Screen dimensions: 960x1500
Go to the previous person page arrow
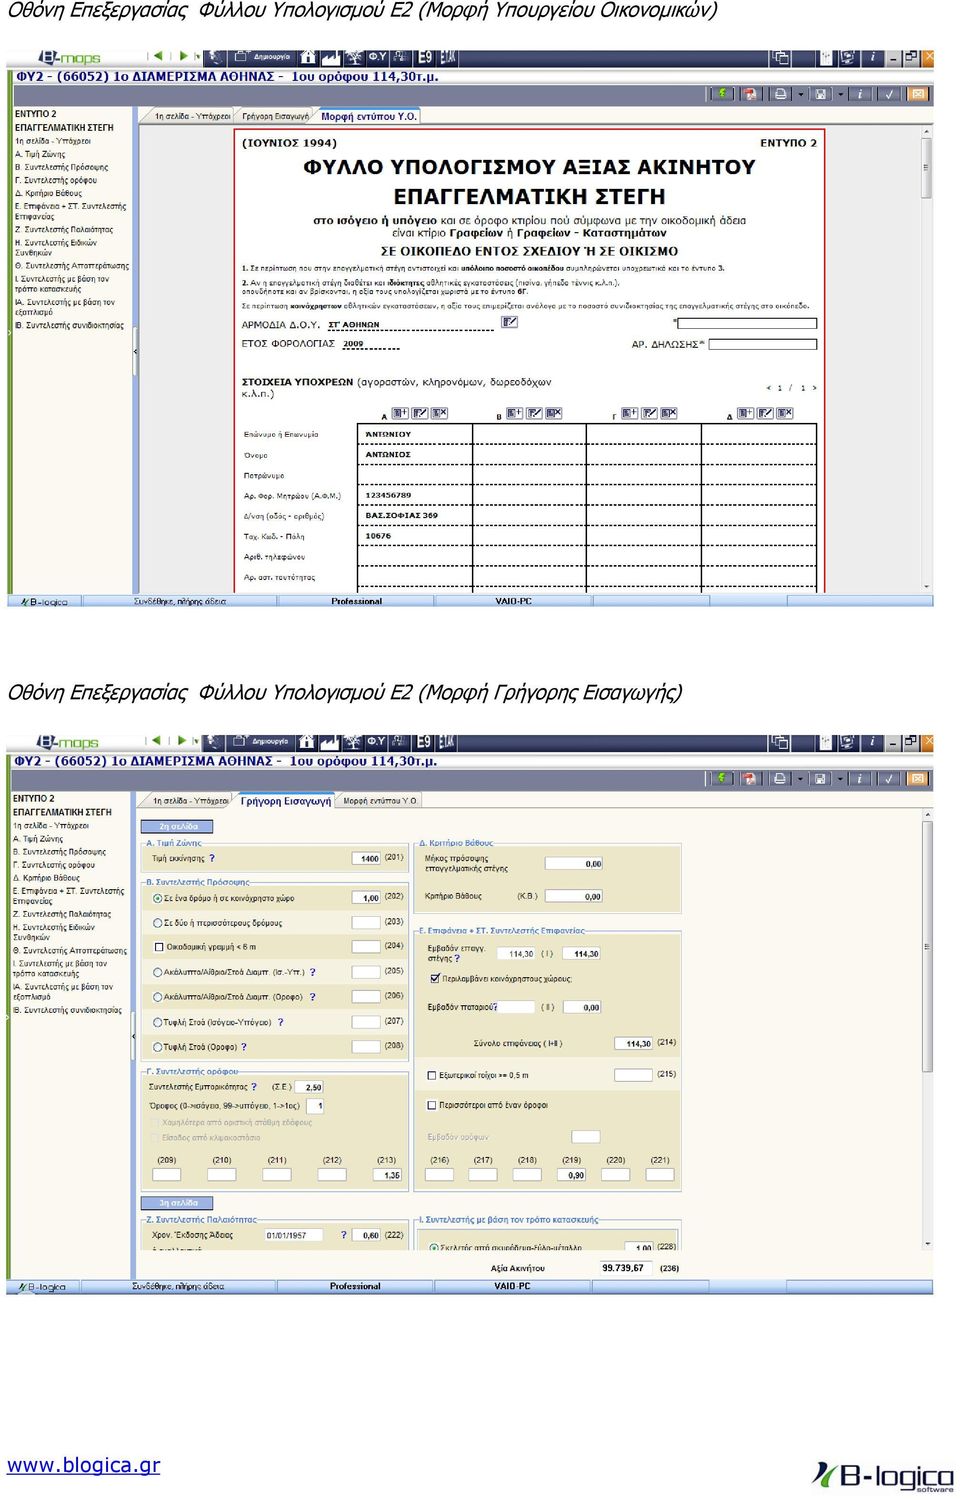(x=768, y=388)
